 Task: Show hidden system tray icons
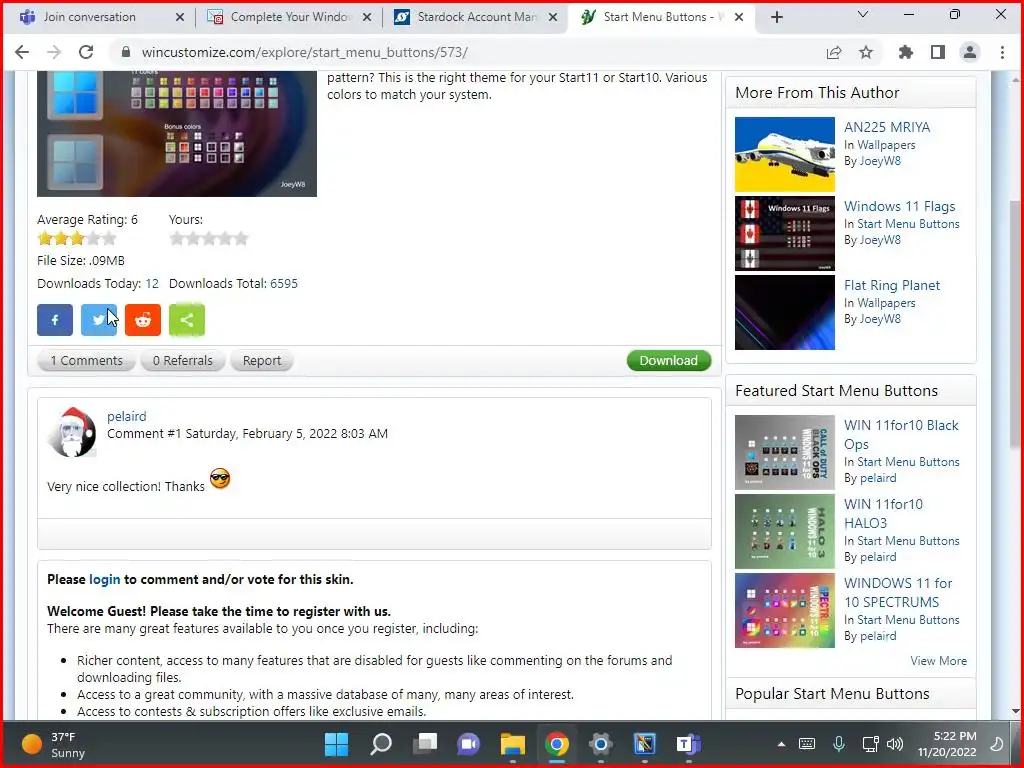point(781,744)
